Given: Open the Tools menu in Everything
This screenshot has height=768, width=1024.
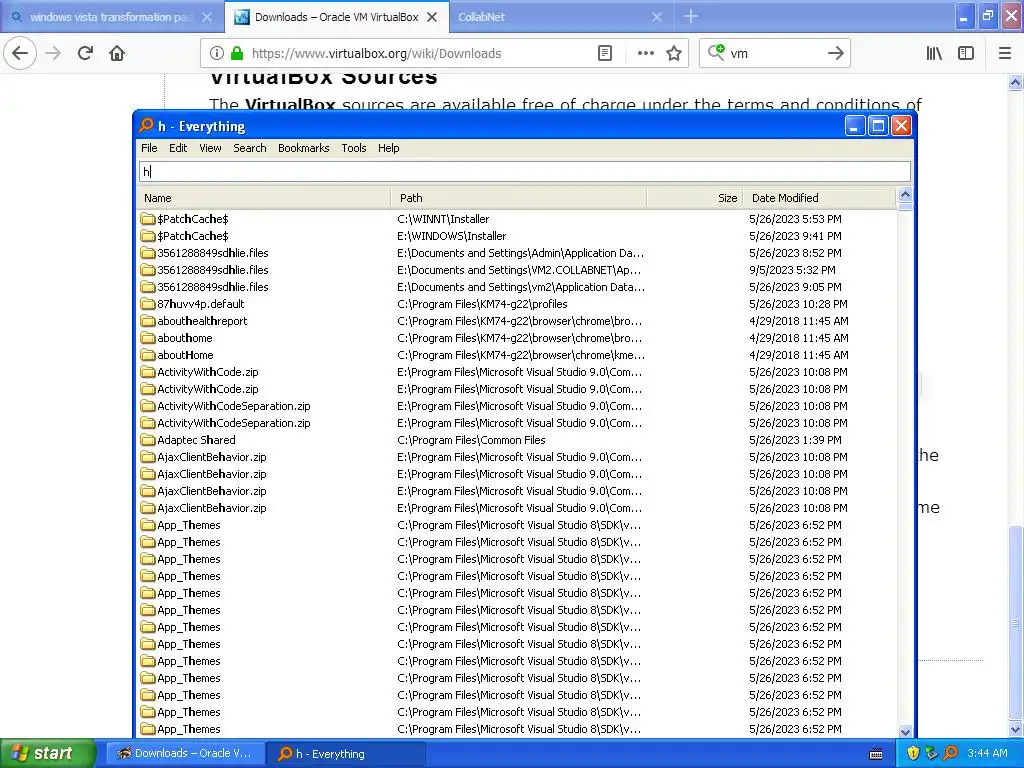Looking at the screenshot, I should click(x=353, y=148).
